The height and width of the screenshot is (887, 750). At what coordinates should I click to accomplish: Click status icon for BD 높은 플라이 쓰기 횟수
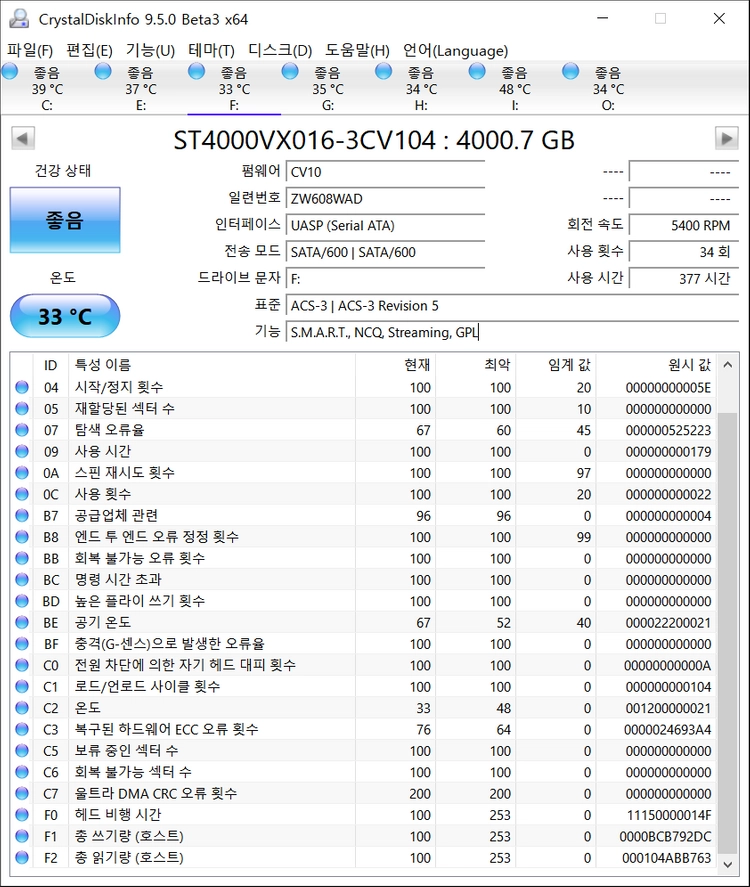(22, 601)
